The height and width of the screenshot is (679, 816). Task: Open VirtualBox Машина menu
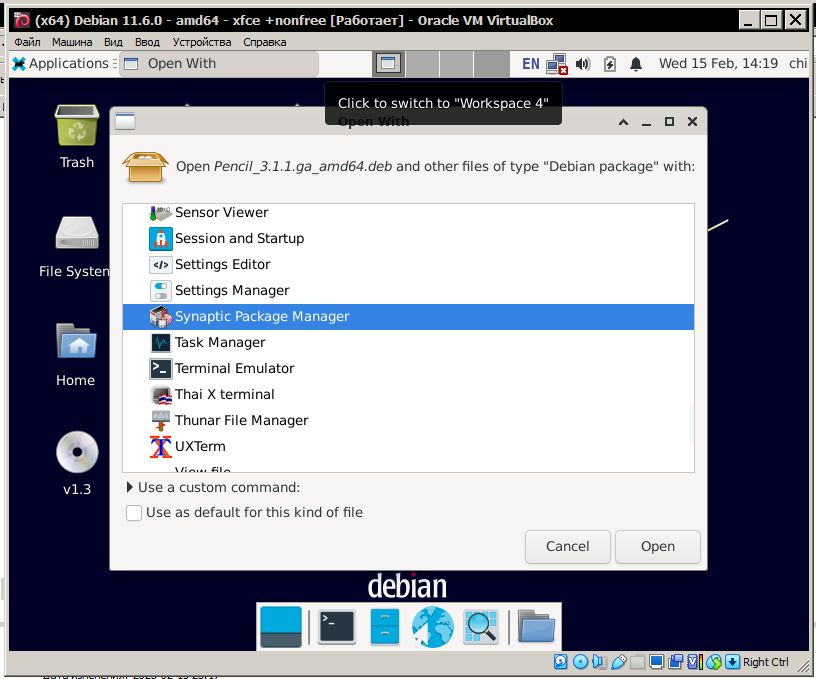click(72, 42)
